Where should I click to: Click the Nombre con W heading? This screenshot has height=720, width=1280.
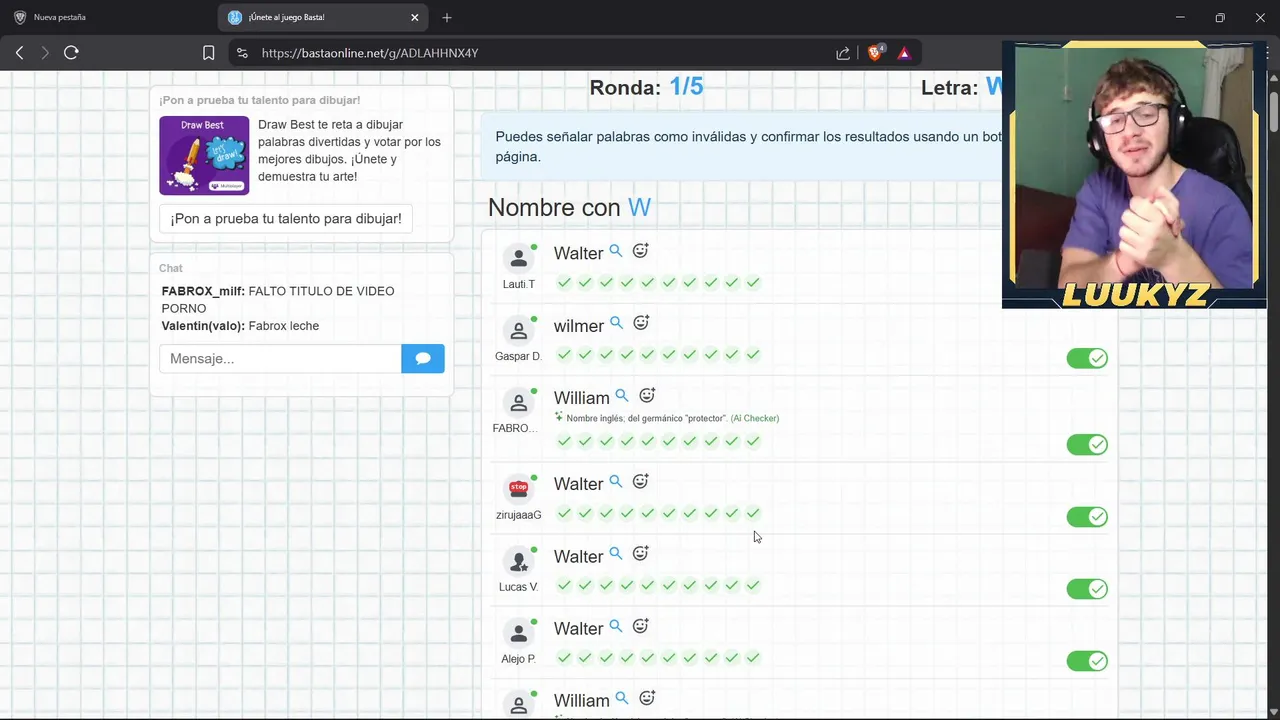pyautogui.click(x=569, y=207)
